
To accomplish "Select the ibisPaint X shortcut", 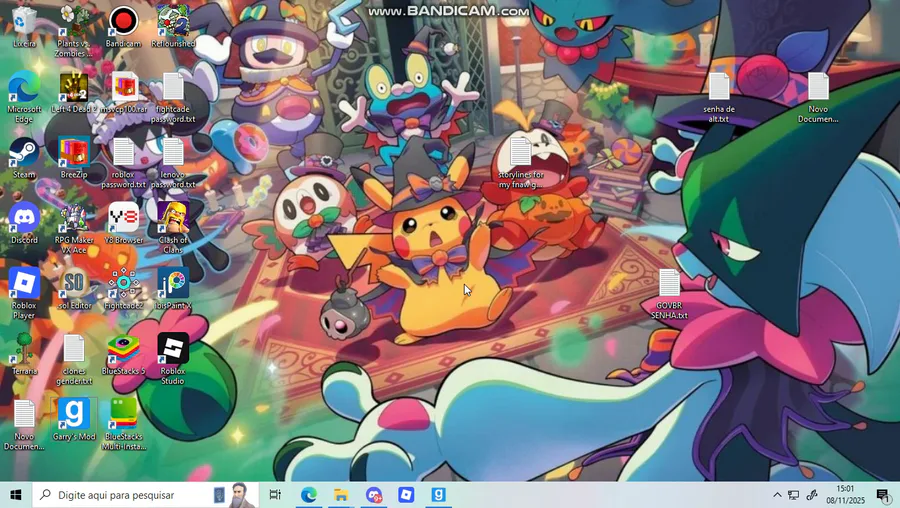I will coord(173,289).
